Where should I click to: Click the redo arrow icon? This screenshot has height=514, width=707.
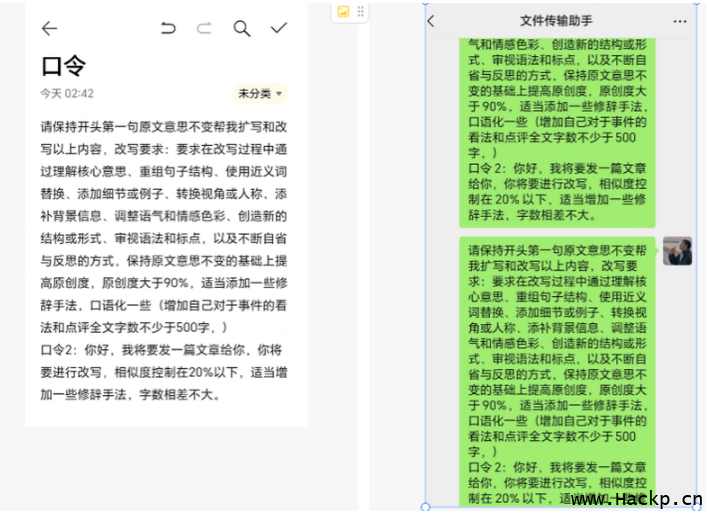204,28
